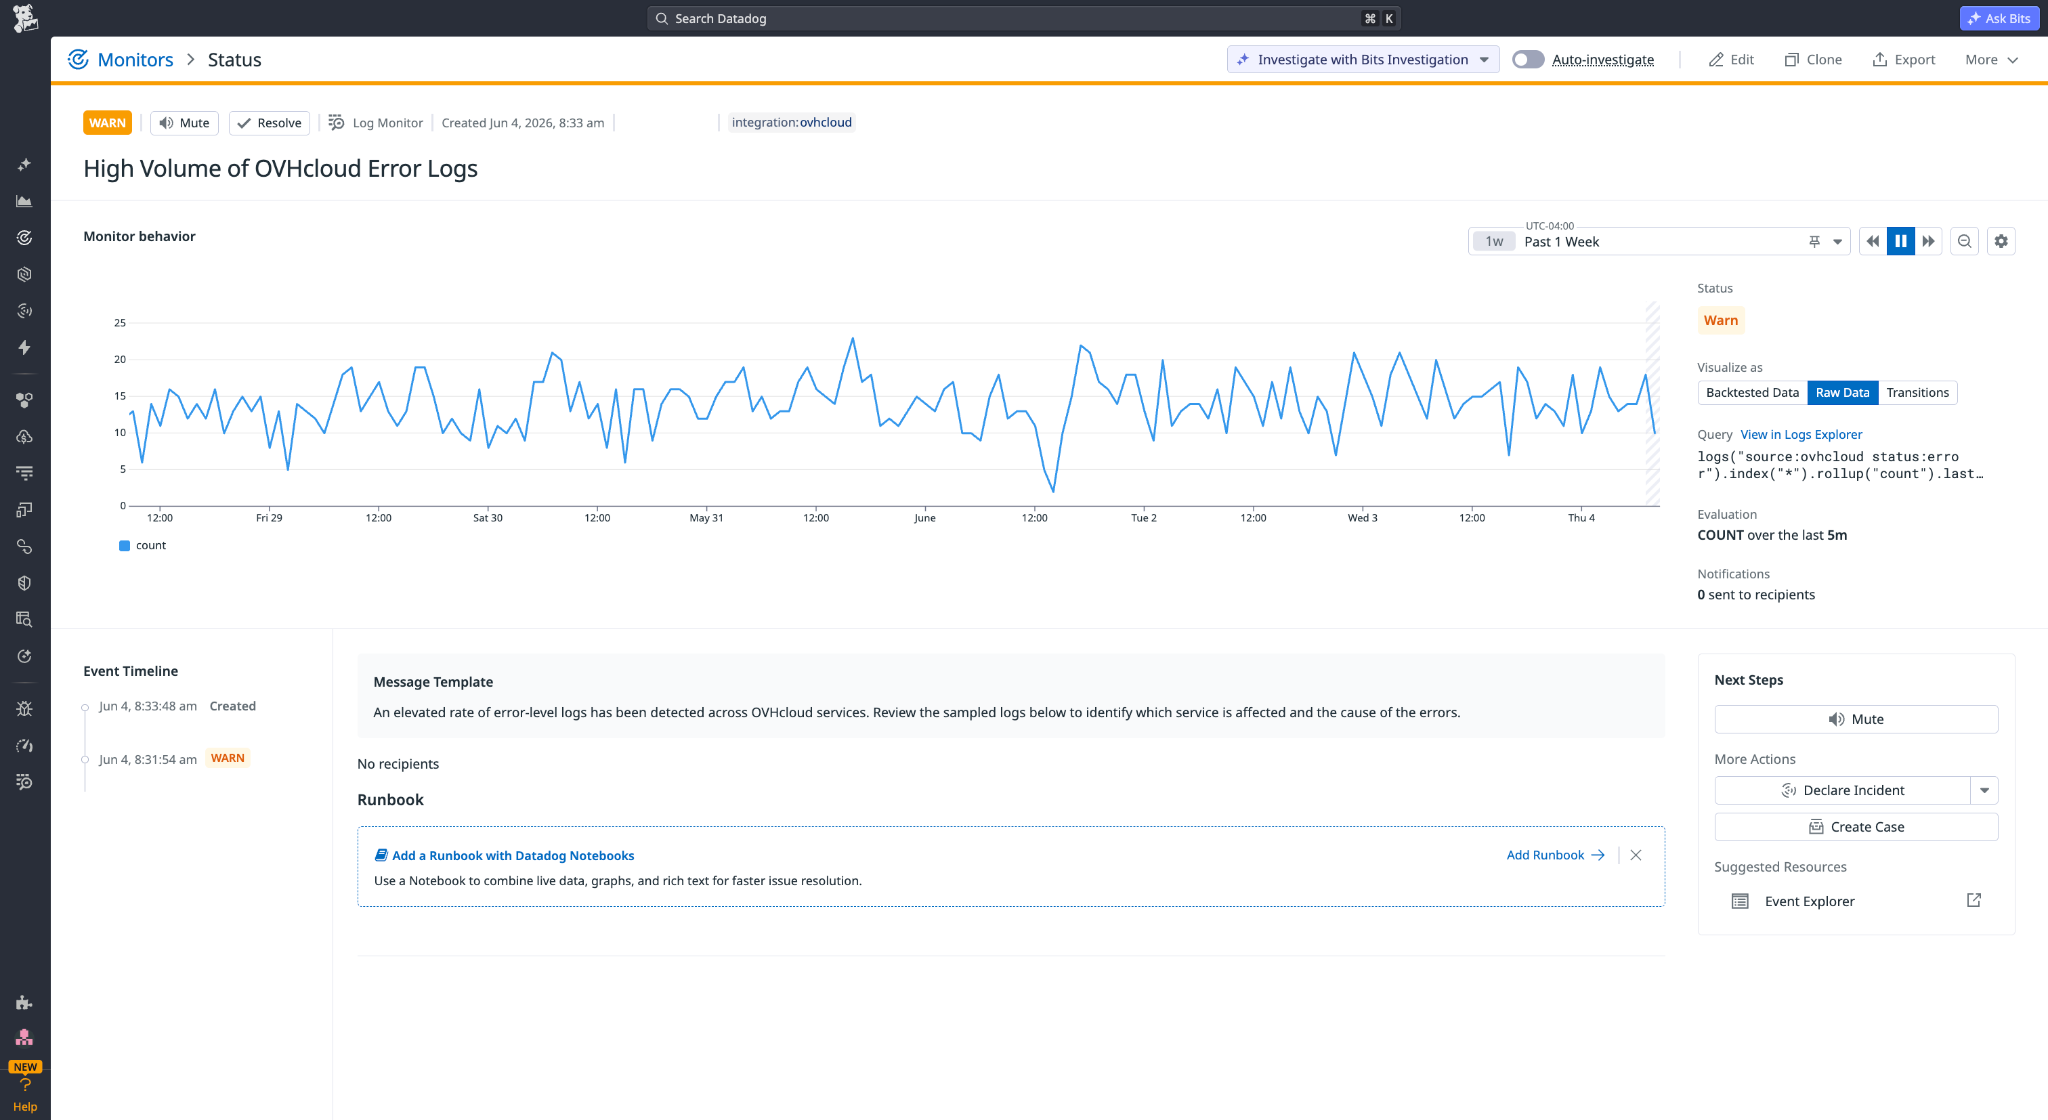
Task: Toggle the Auto-investigate switch
Action: pos(1528,60)
